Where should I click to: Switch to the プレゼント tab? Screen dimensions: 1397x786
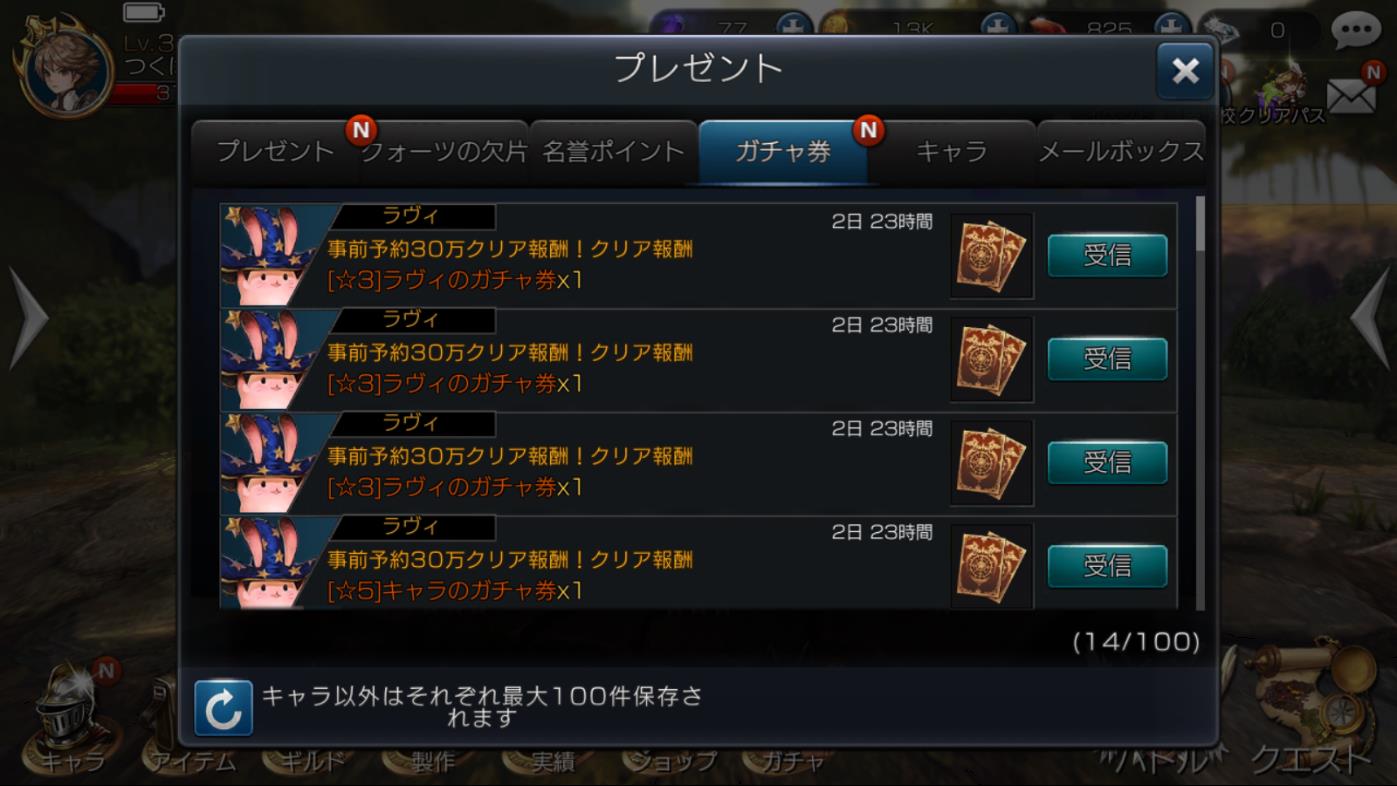point(275,152)
